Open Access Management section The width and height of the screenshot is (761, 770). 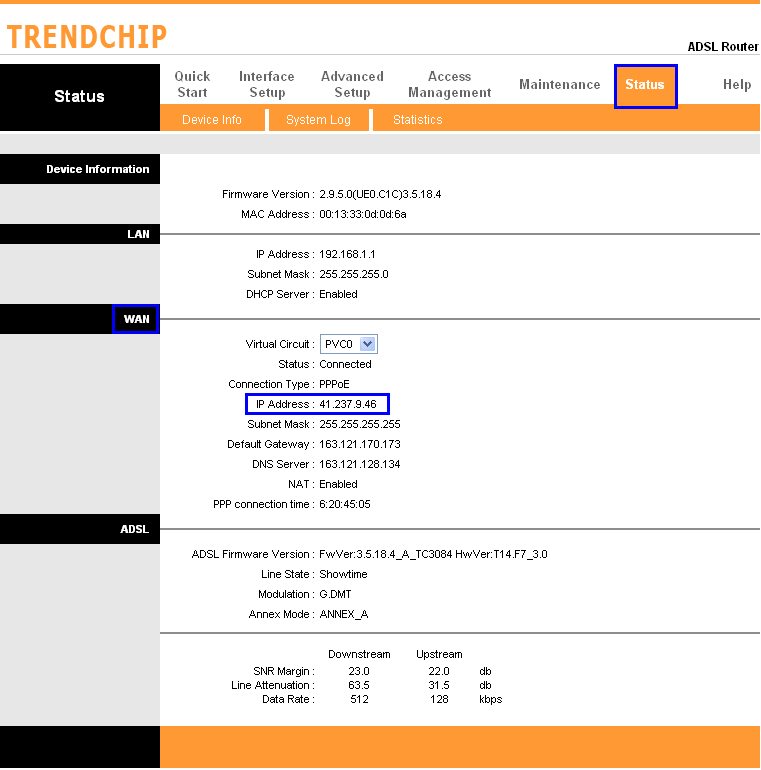pos(449,85)
